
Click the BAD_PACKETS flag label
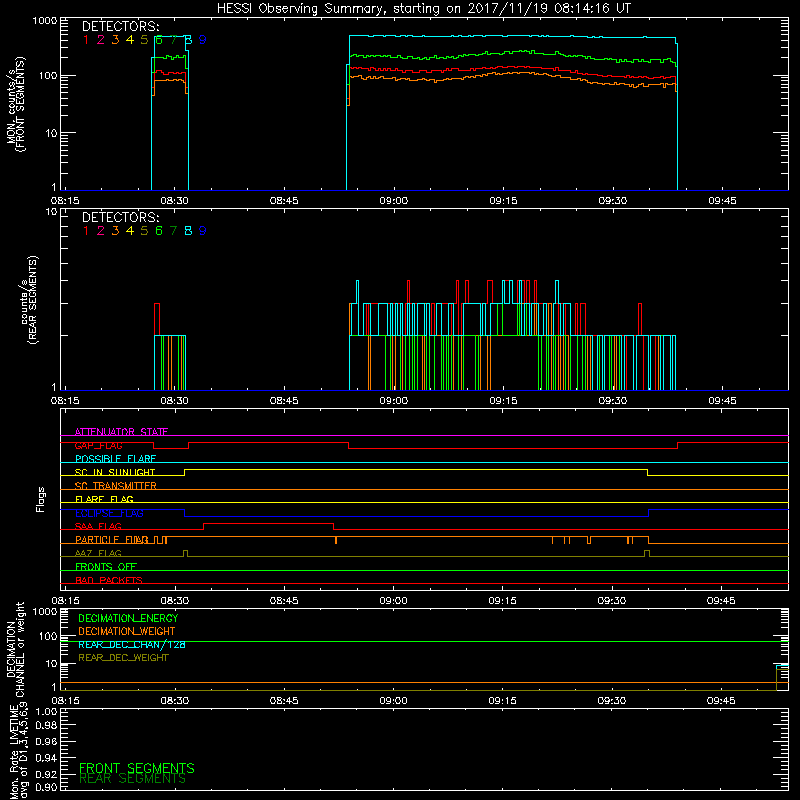tap(109, 581)
